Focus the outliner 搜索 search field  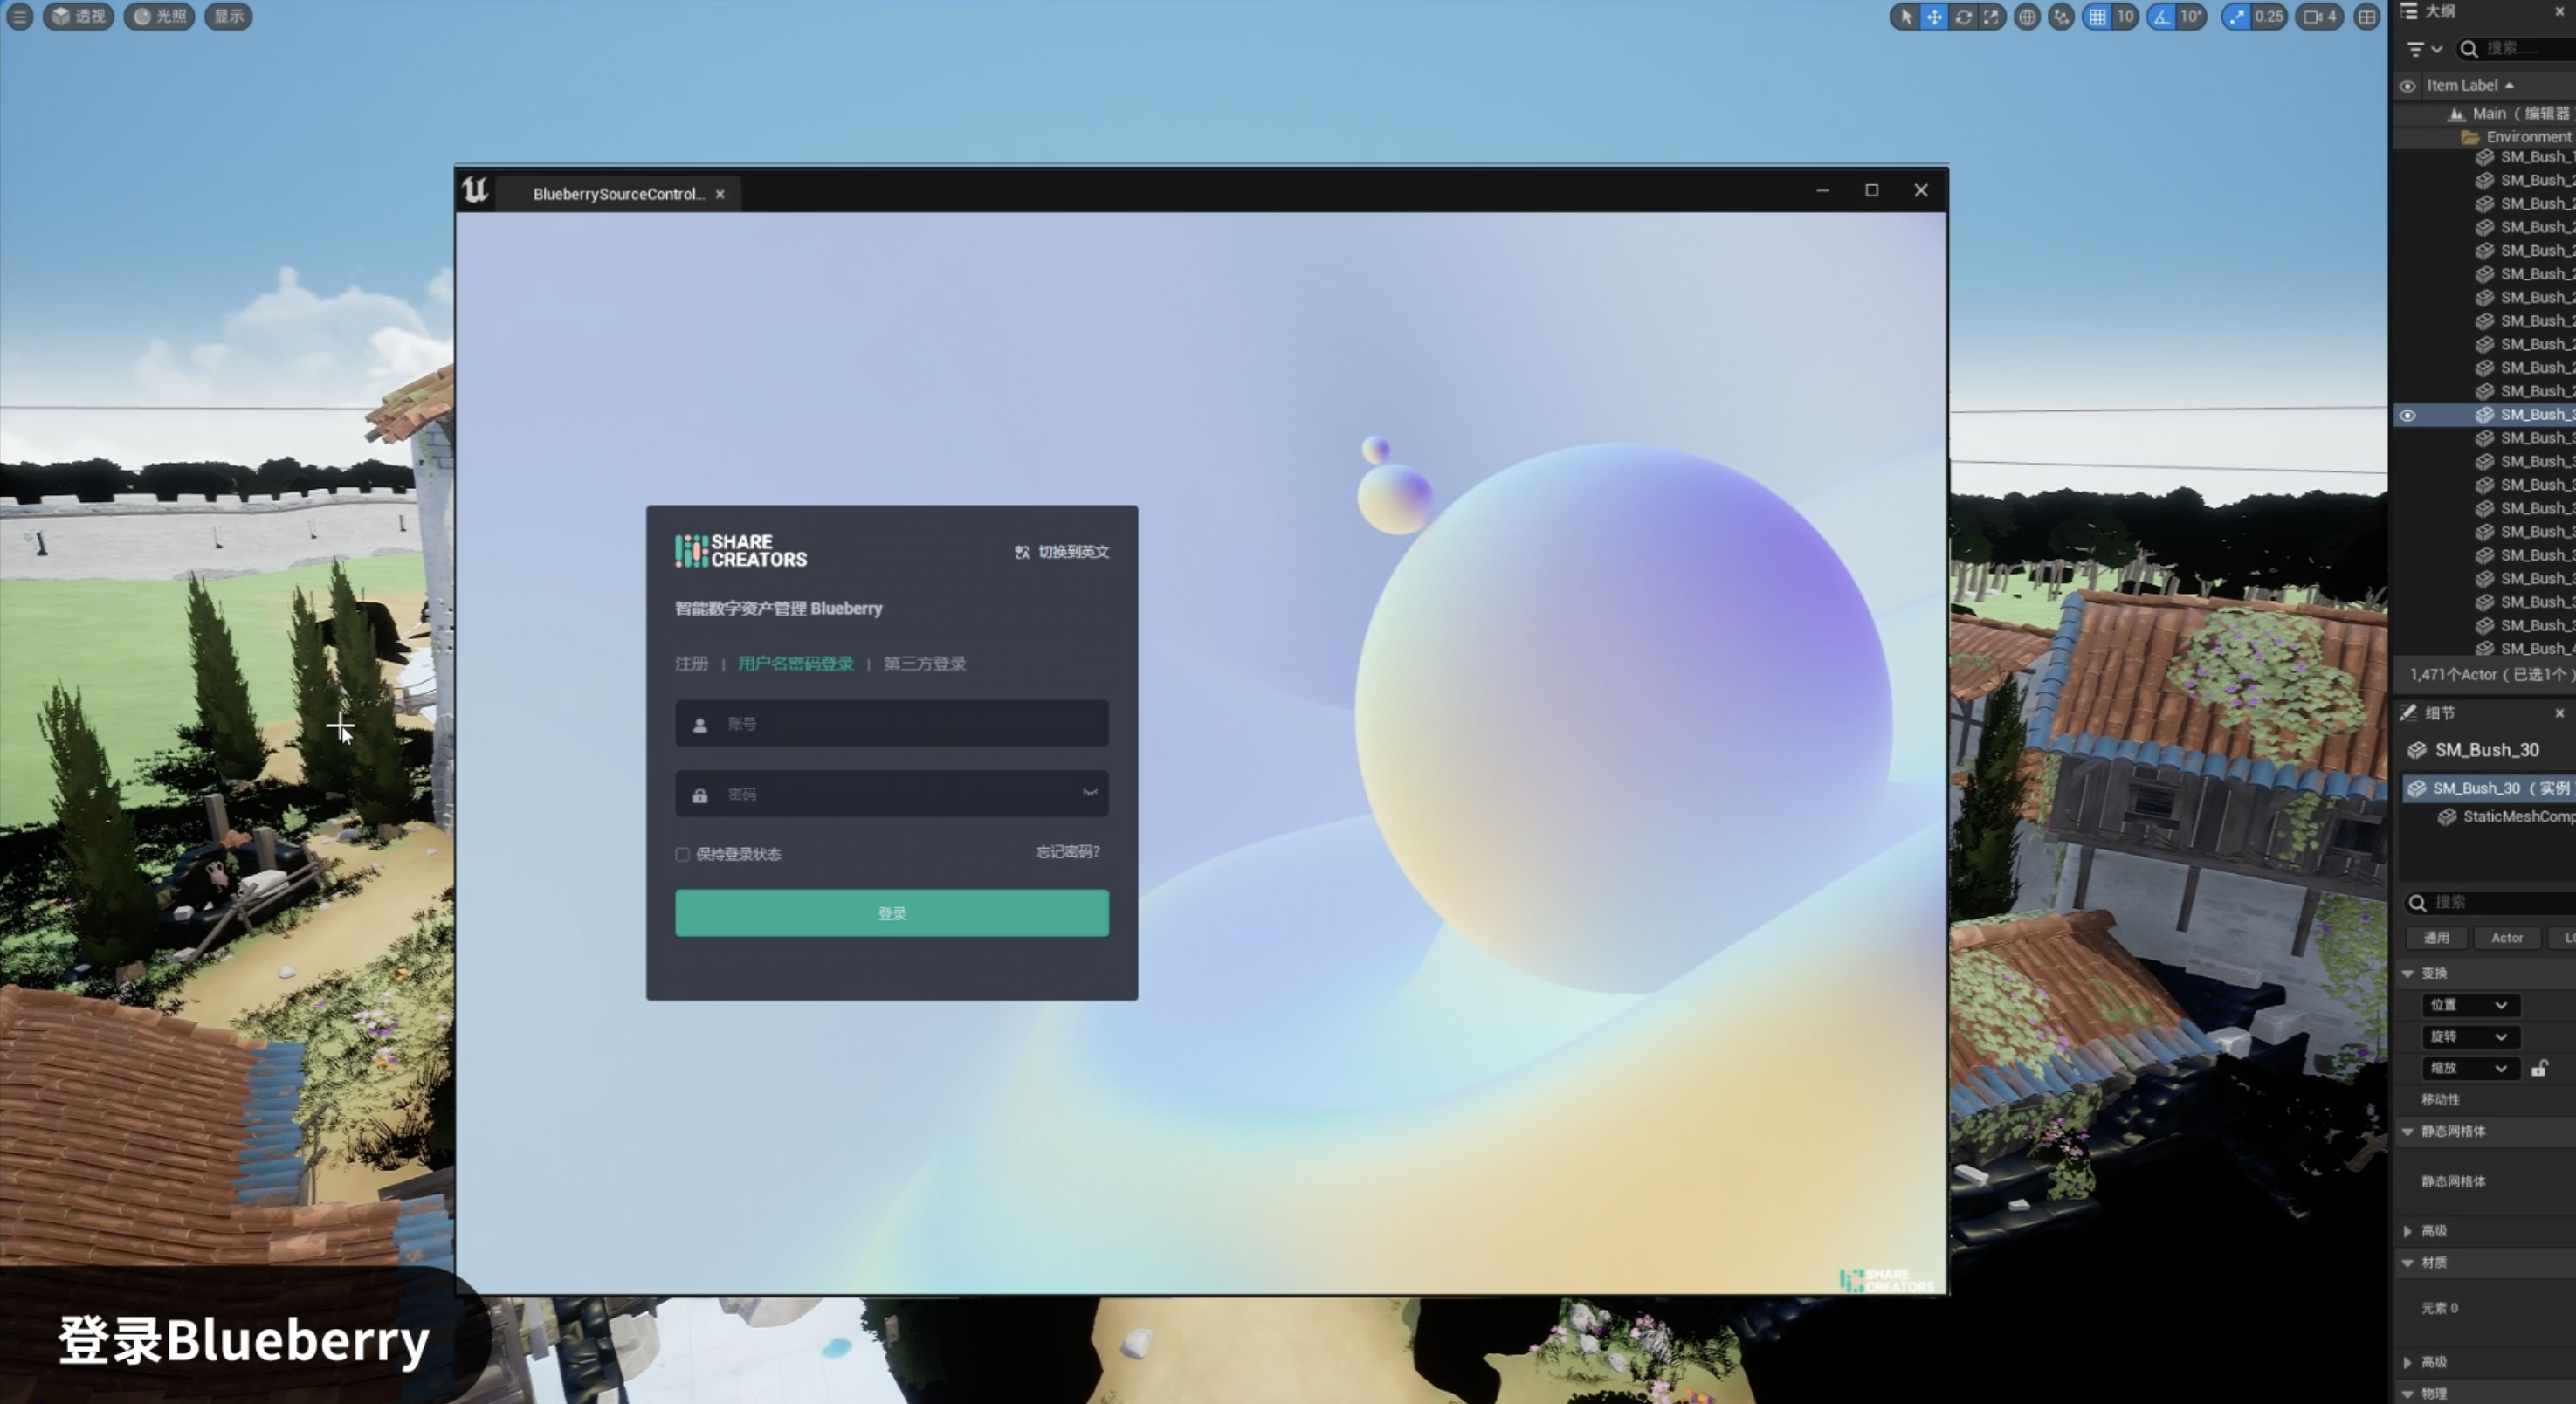(2522, 48)
